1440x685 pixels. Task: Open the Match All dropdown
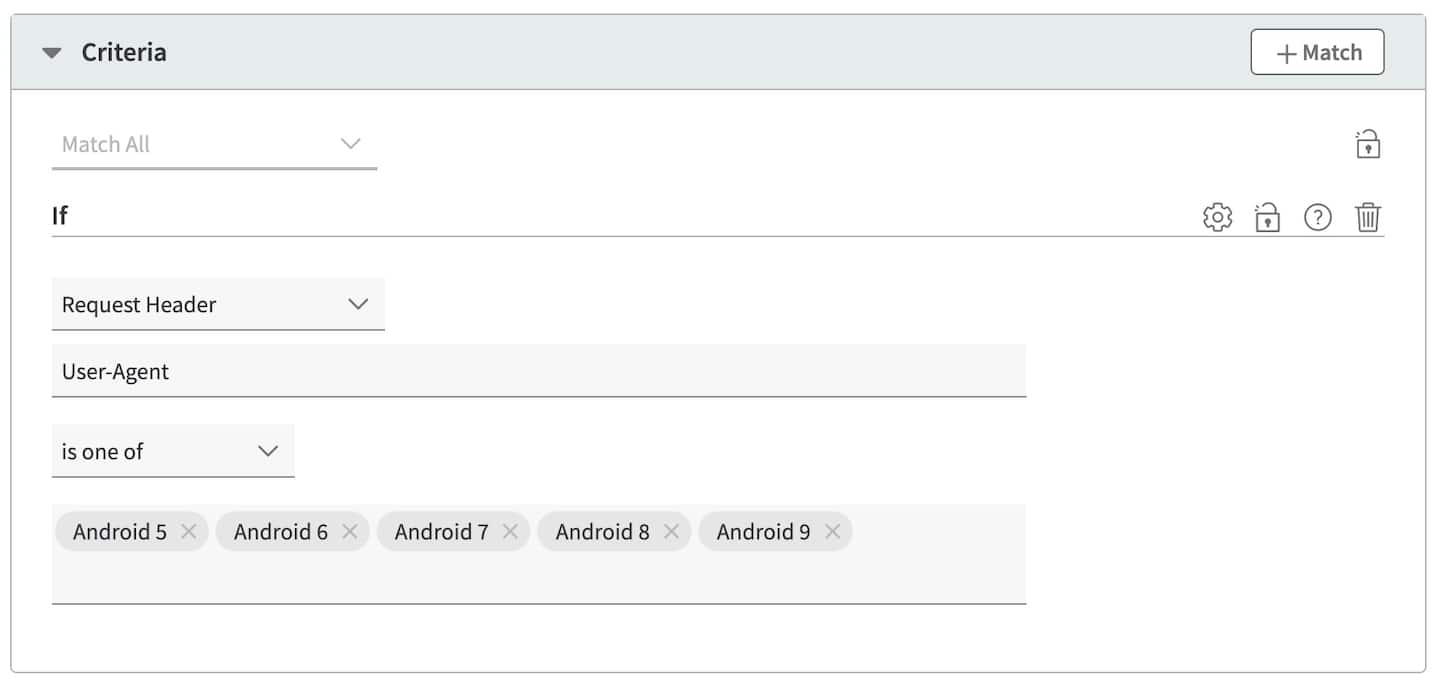coord(214,144)
